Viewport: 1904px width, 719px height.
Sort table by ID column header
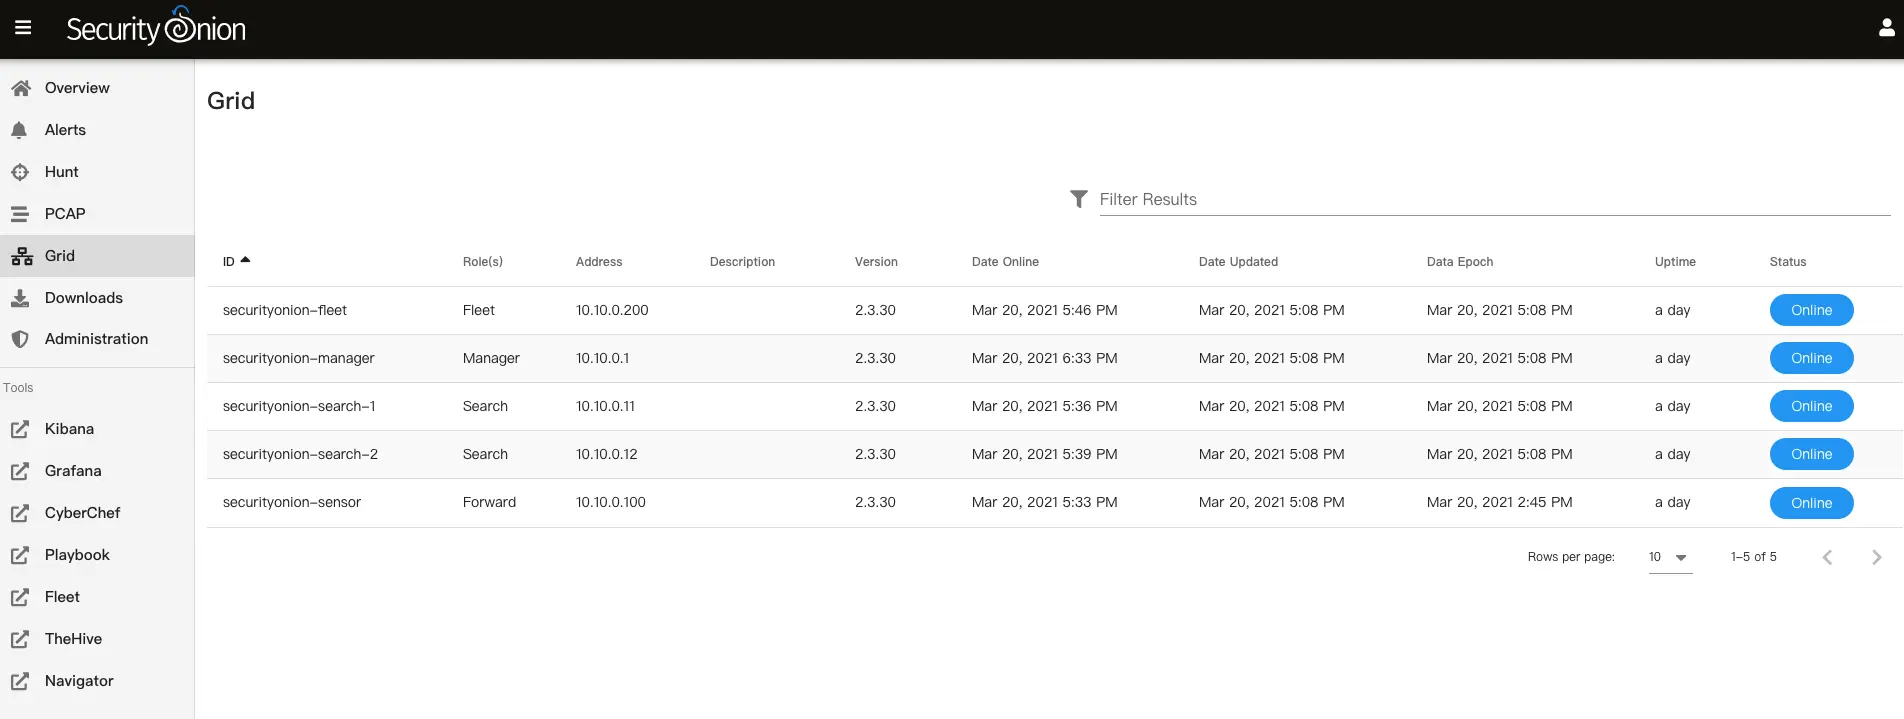[x=229, y=262]
